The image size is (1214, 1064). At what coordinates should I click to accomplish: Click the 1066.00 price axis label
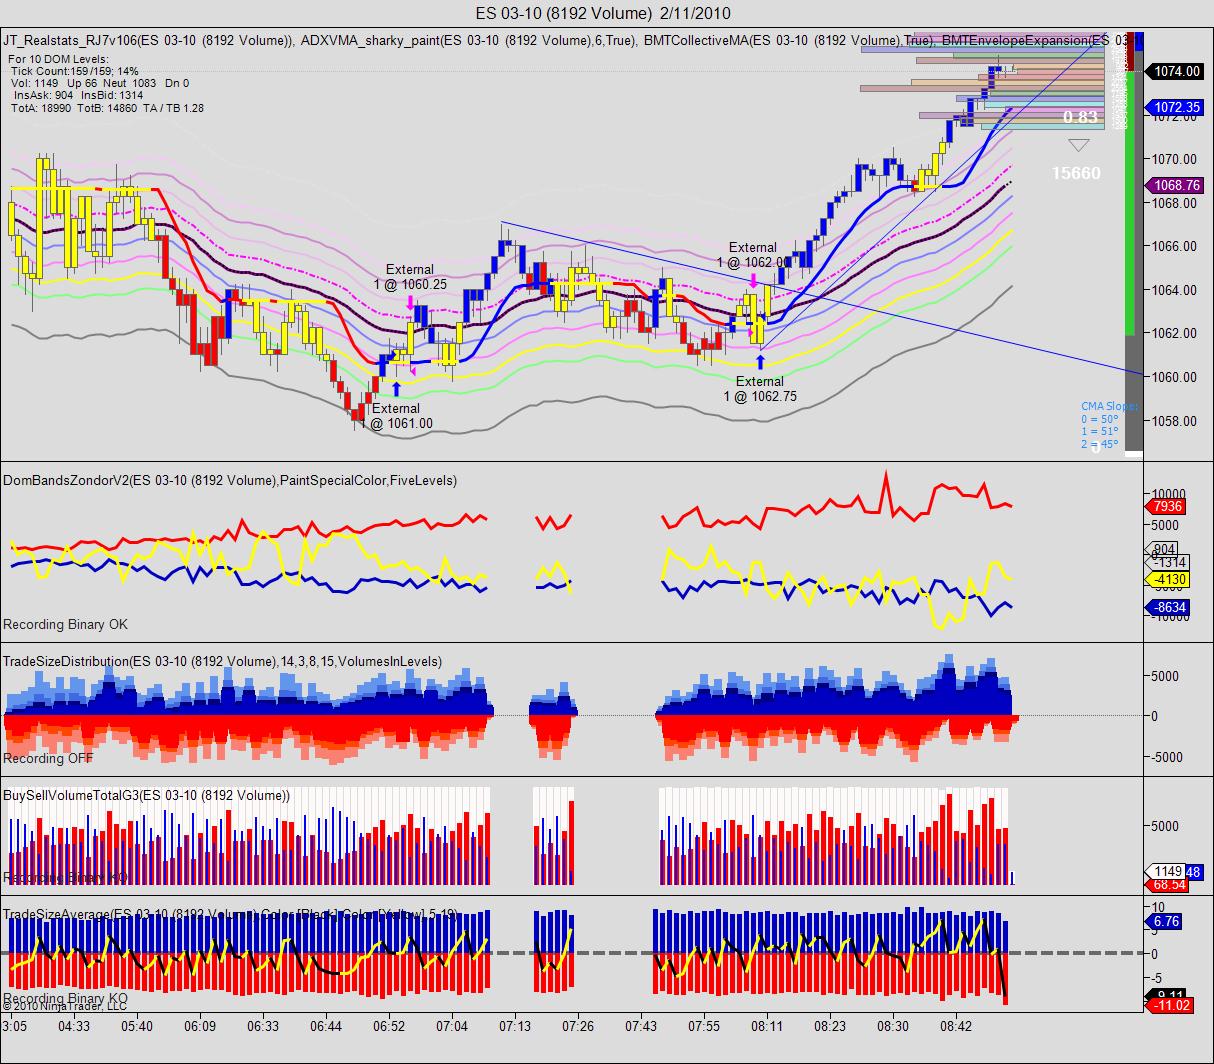[1174, 246]
